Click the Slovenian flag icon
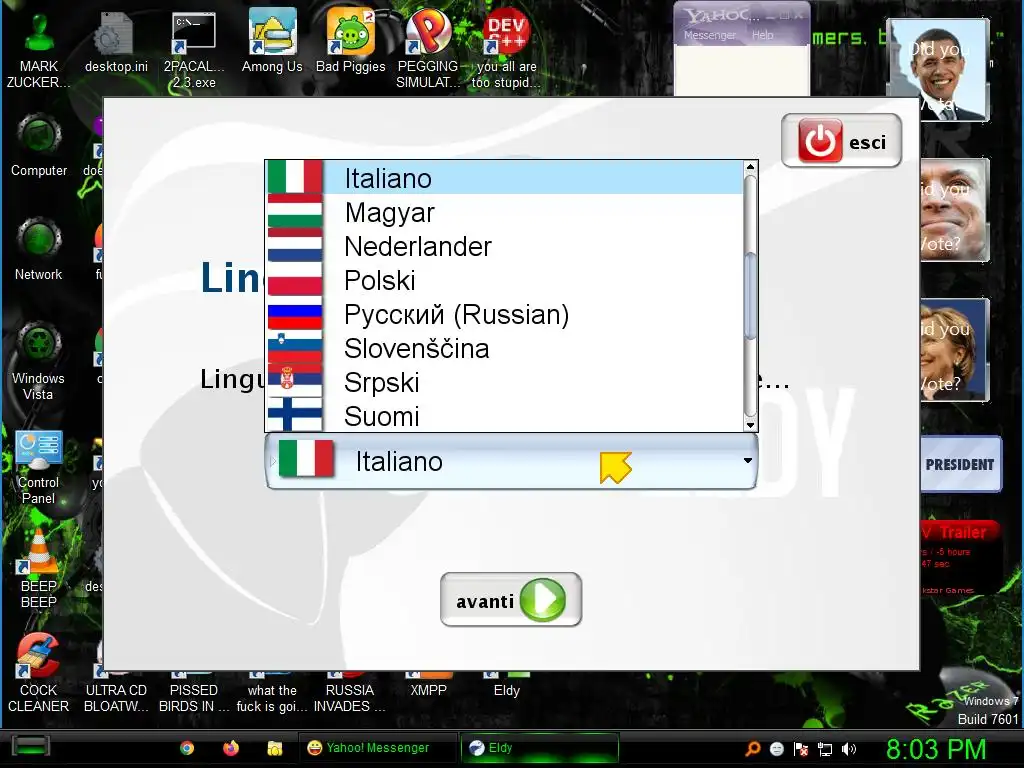 [295, 346]
